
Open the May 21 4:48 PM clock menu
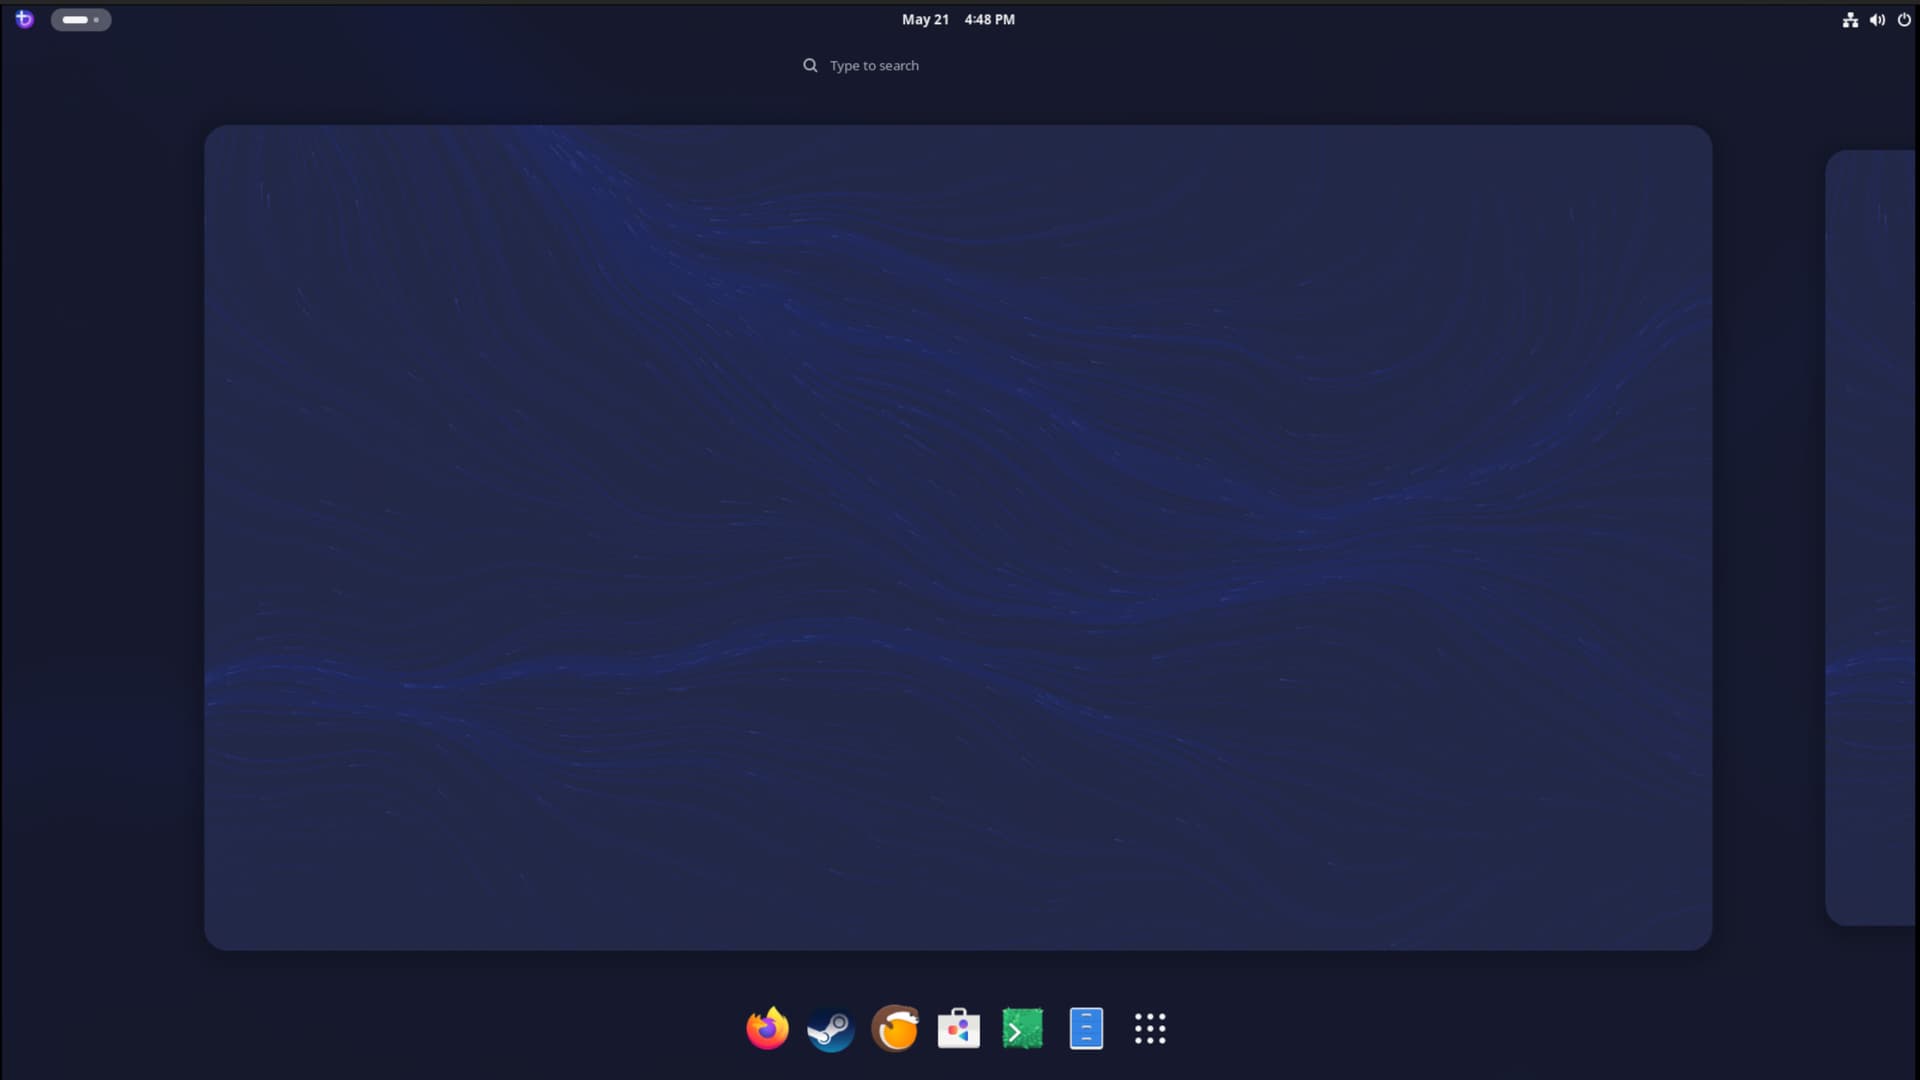pos(958,19)
